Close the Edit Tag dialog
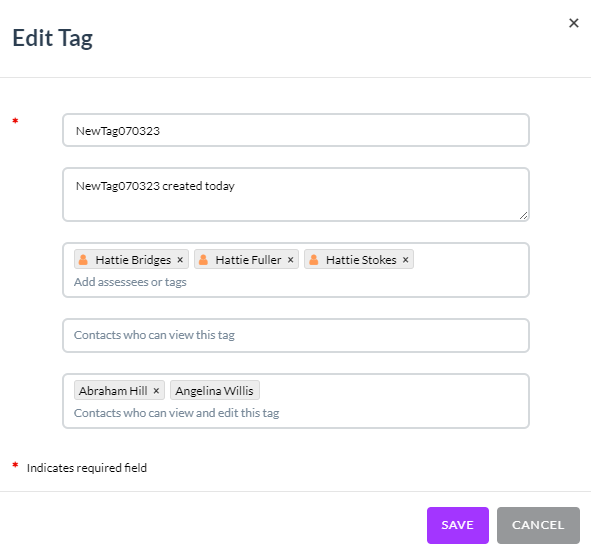This screenshot has width=591, height=554. pyautogui.click(x=573, y=23)
